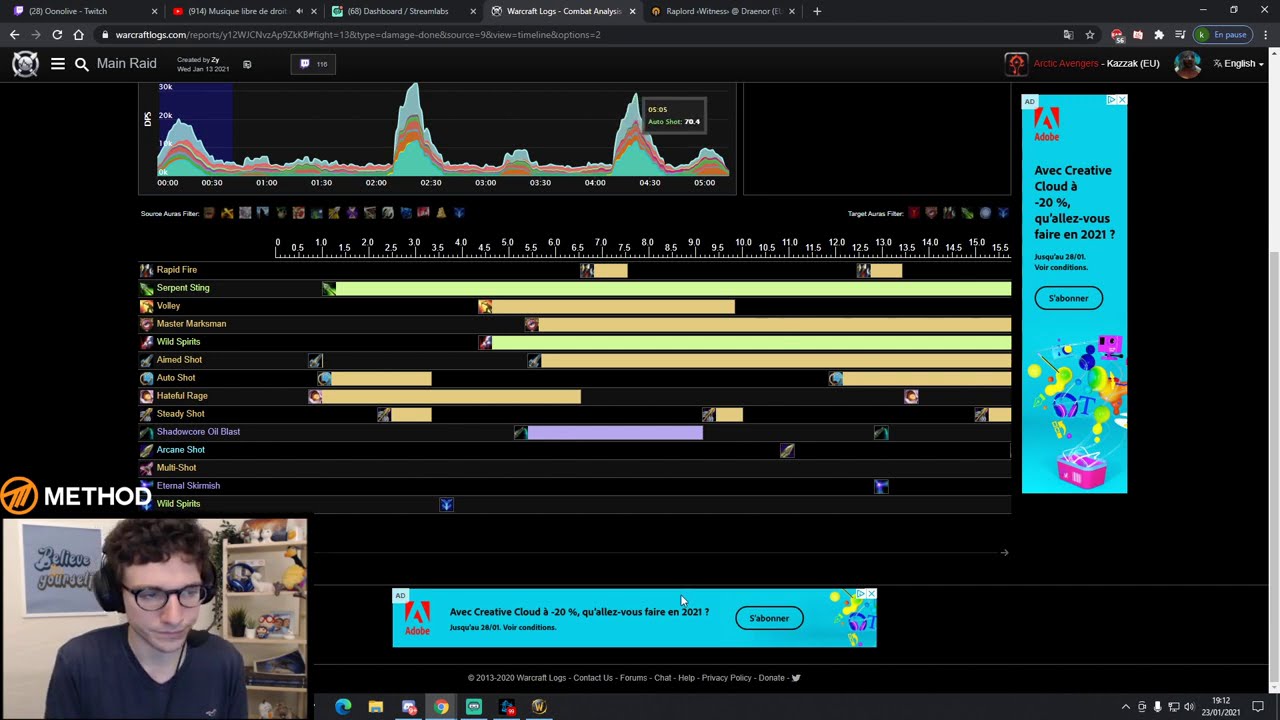Viewport: 1280px width, 720px height.
Task: Open the Warcraft Logs search
Action: click(82, 64)
